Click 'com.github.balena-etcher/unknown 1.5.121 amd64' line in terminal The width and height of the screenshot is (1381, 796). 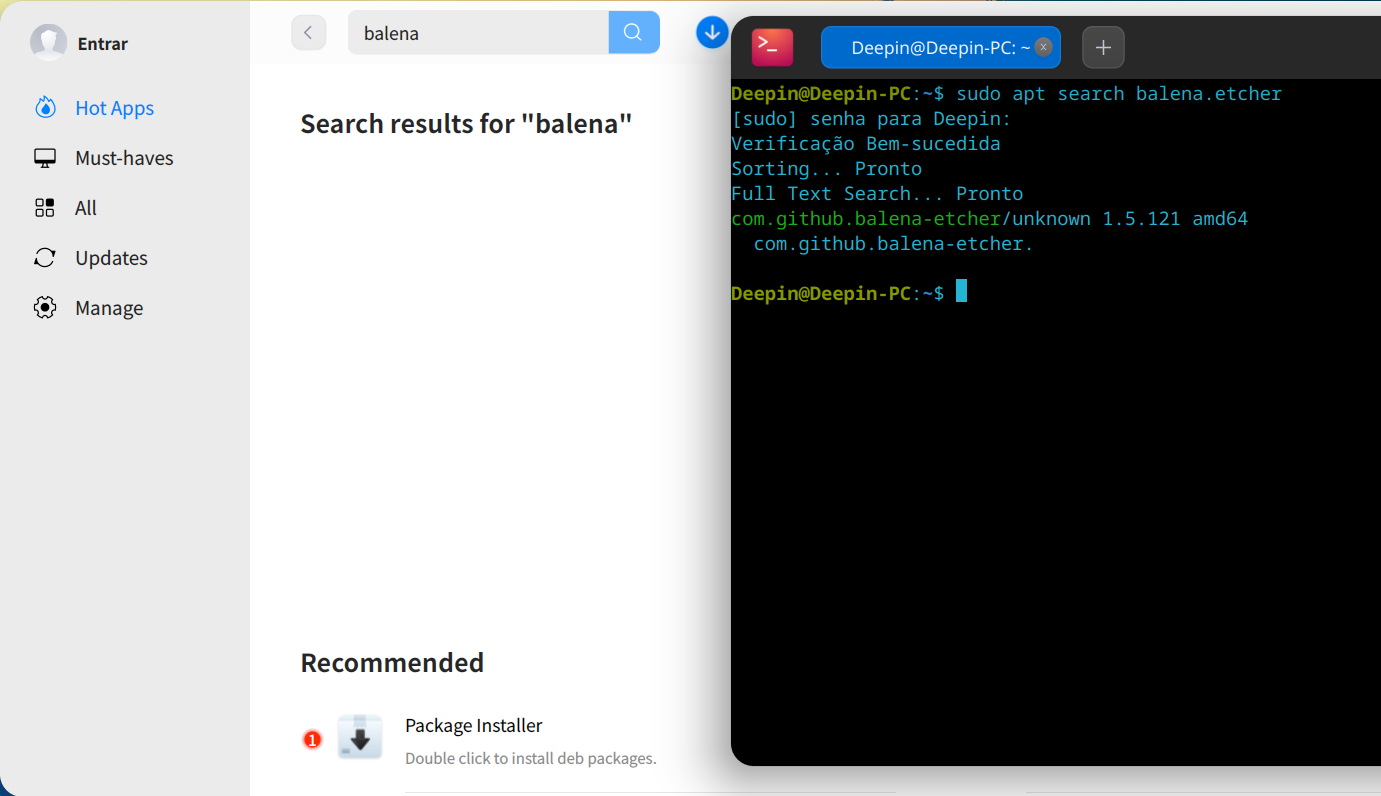point(989,219)
